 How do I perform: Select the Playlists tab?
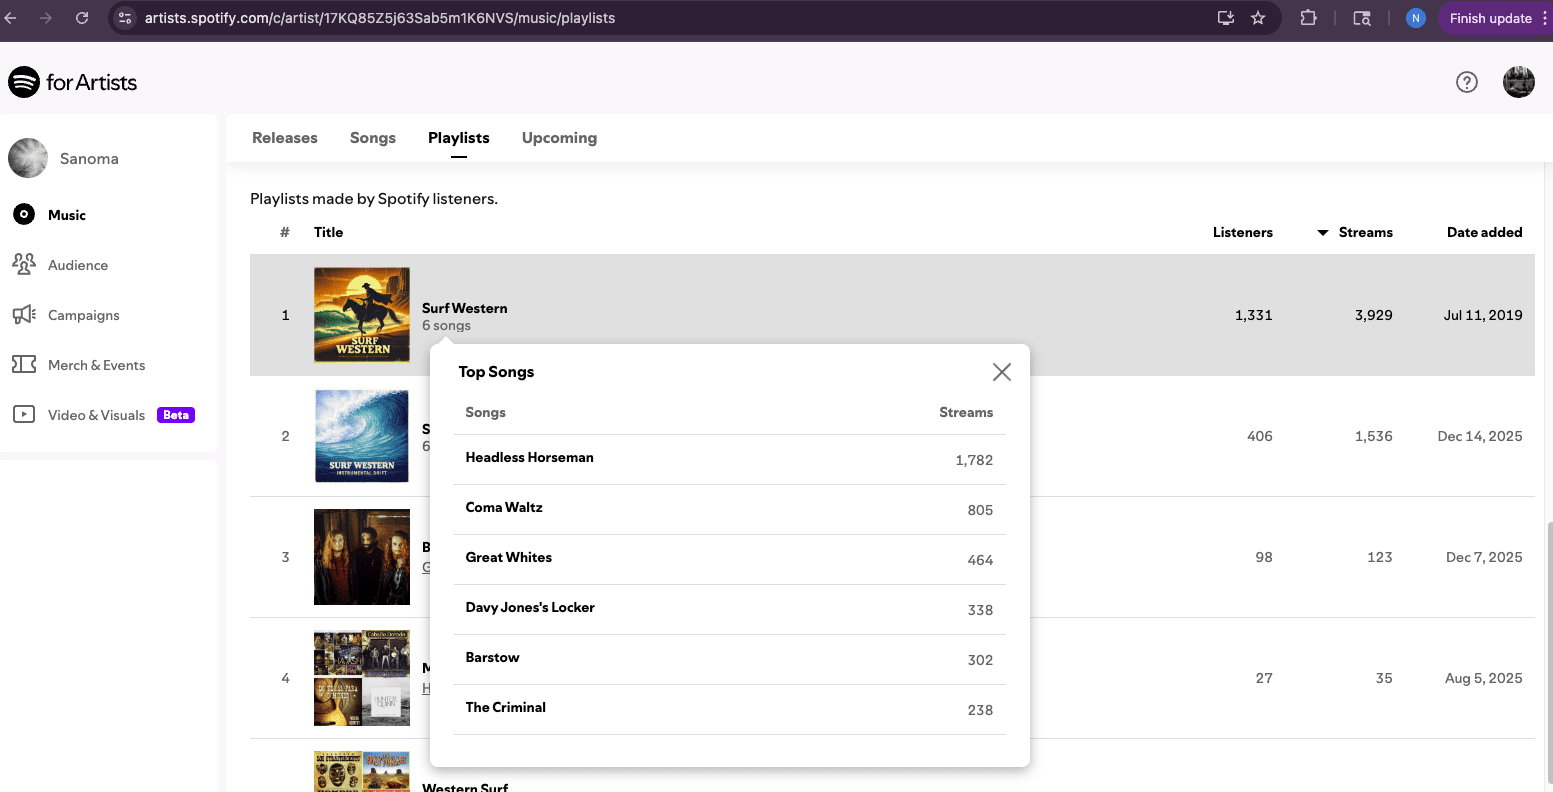tap(459, 138)
